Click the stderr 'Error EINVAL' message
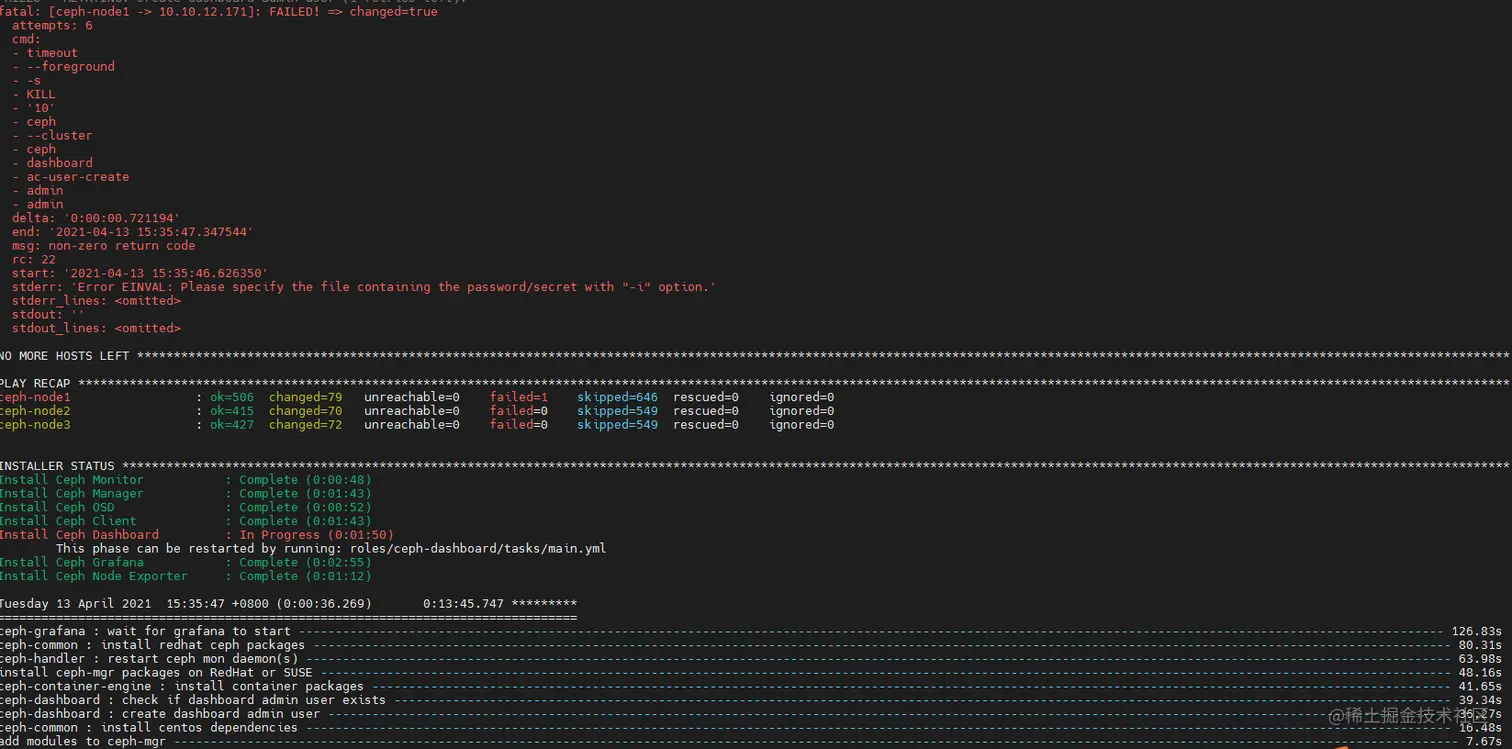This screenshot has height=749, width=1512. 393,287
